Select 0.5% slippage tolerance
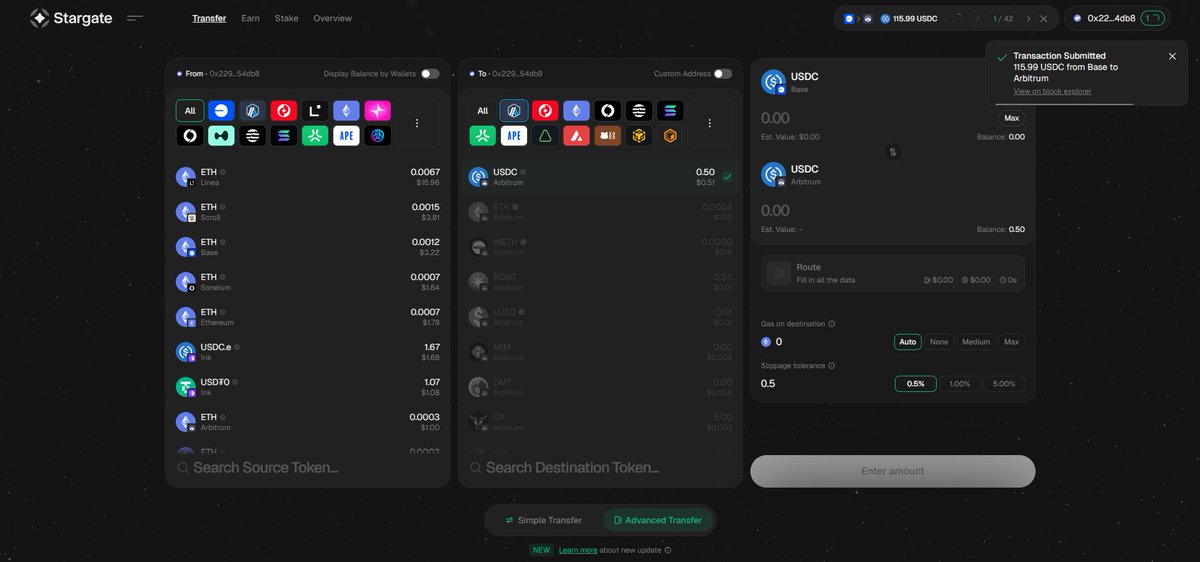The height and width of the screenshot is (562, 1200). (916, 384)
